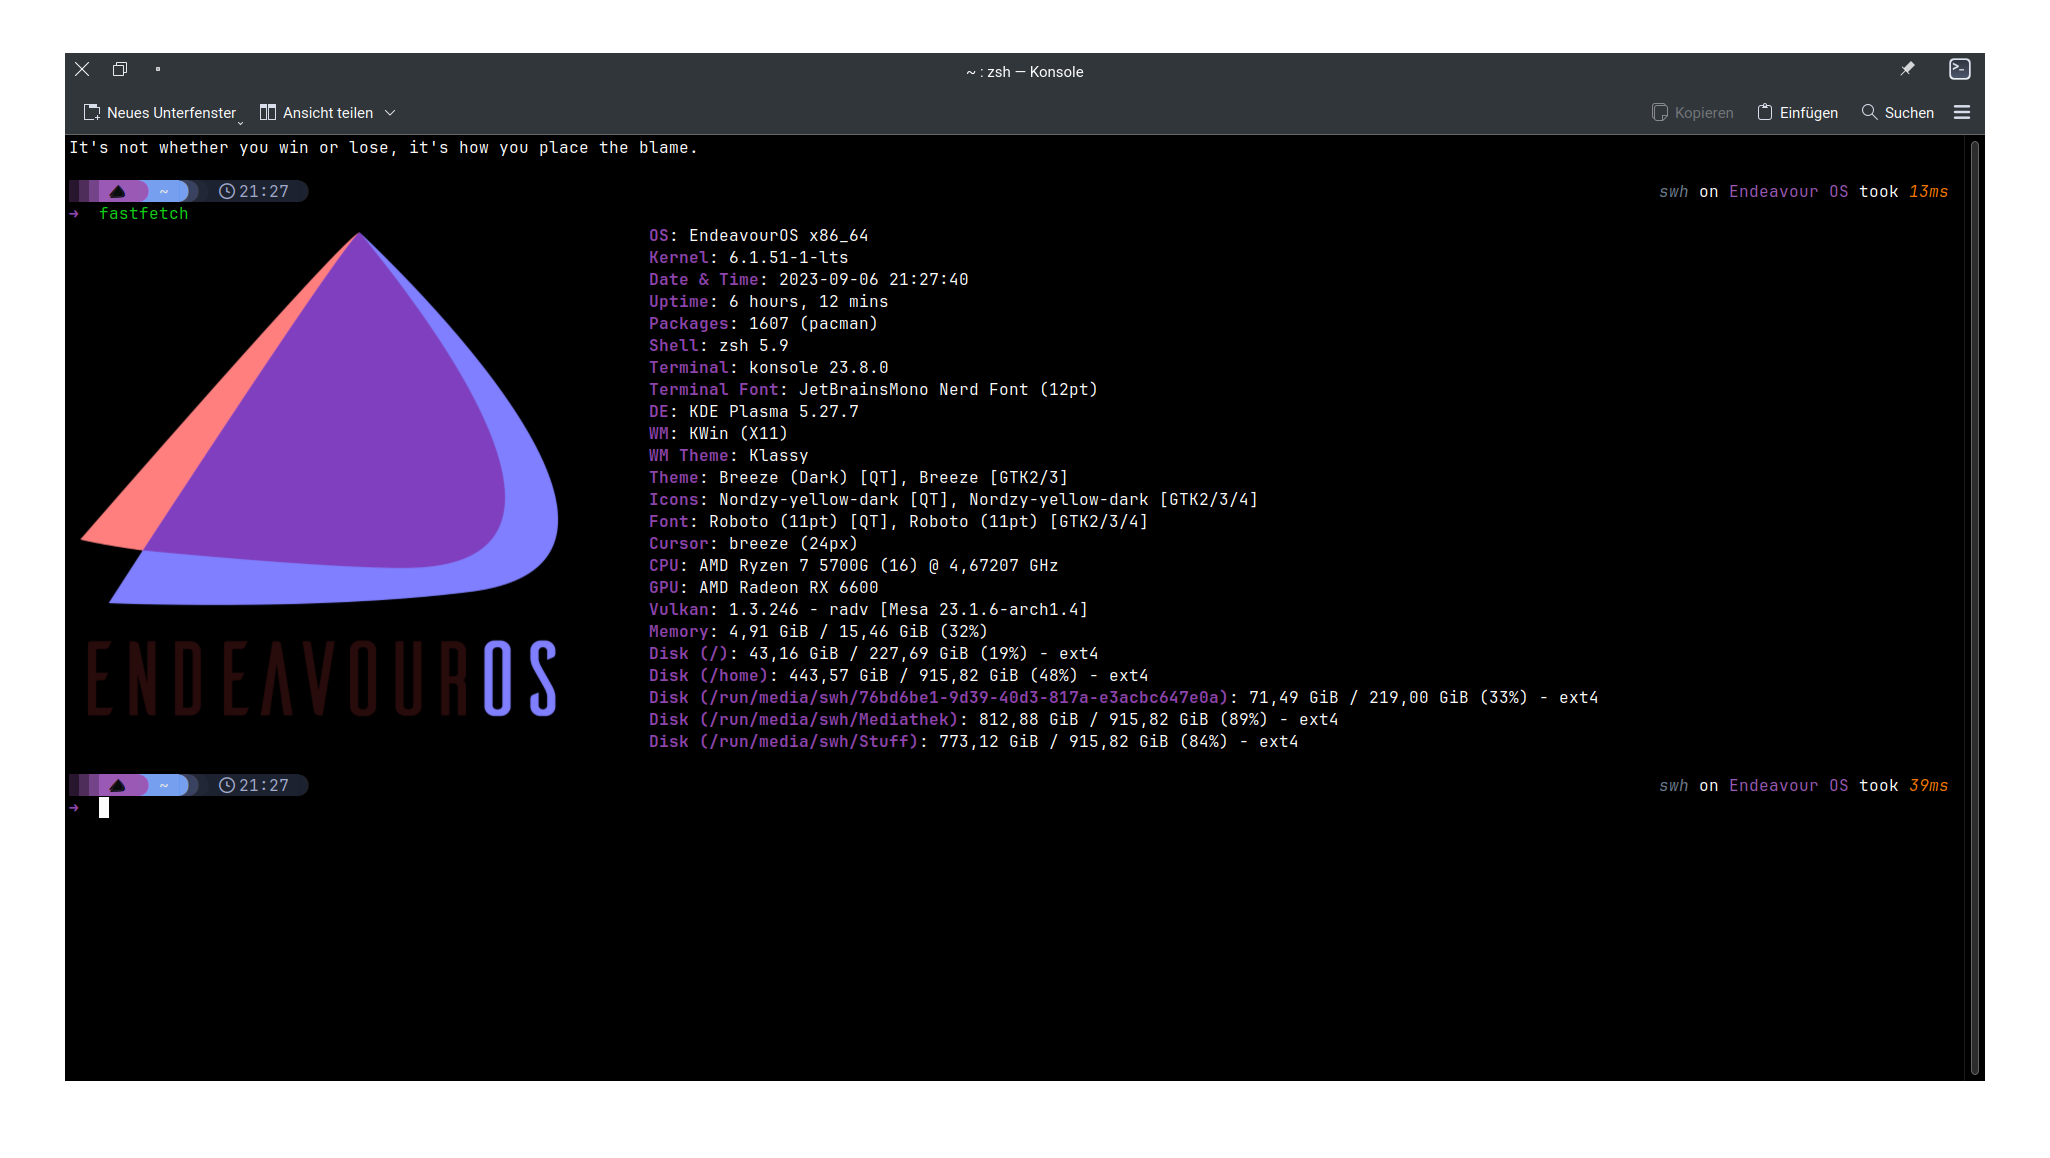
Task: Click the 'Packages: 1607 (pacman)' line
Action: 764,324
